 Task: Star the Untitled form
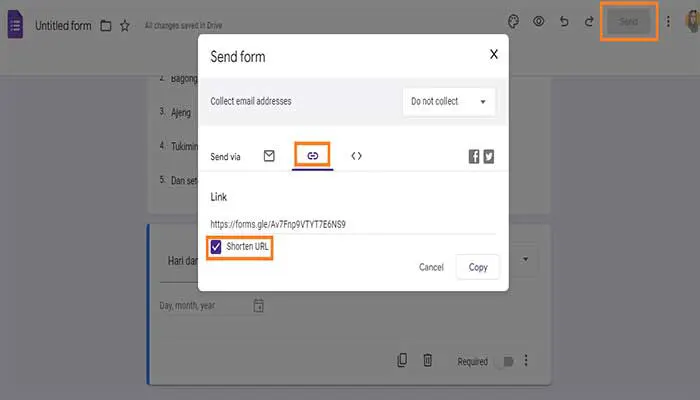click(125, 26)
